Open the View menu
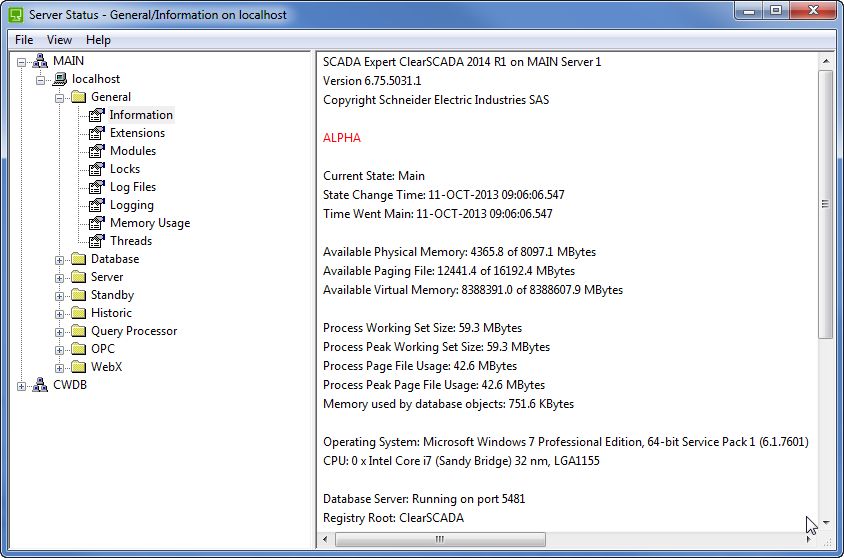 pyautogui.click(x=59, y=40)
